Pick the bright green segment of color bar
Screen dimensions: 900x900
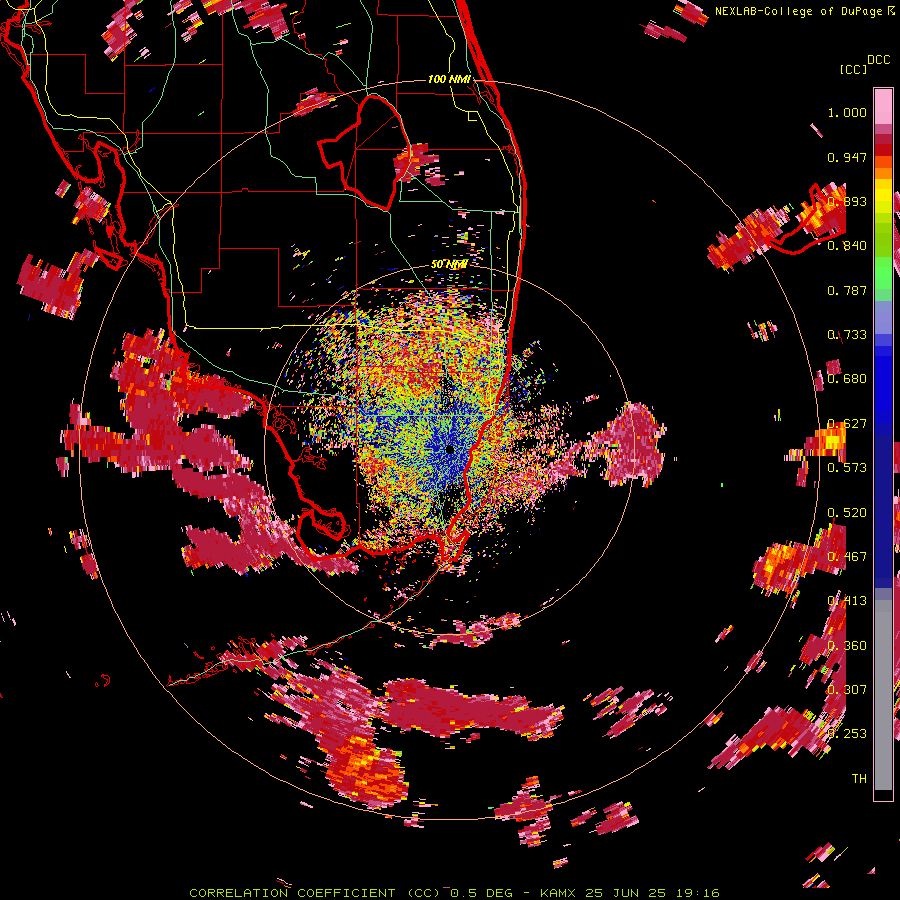coord(883,274)
